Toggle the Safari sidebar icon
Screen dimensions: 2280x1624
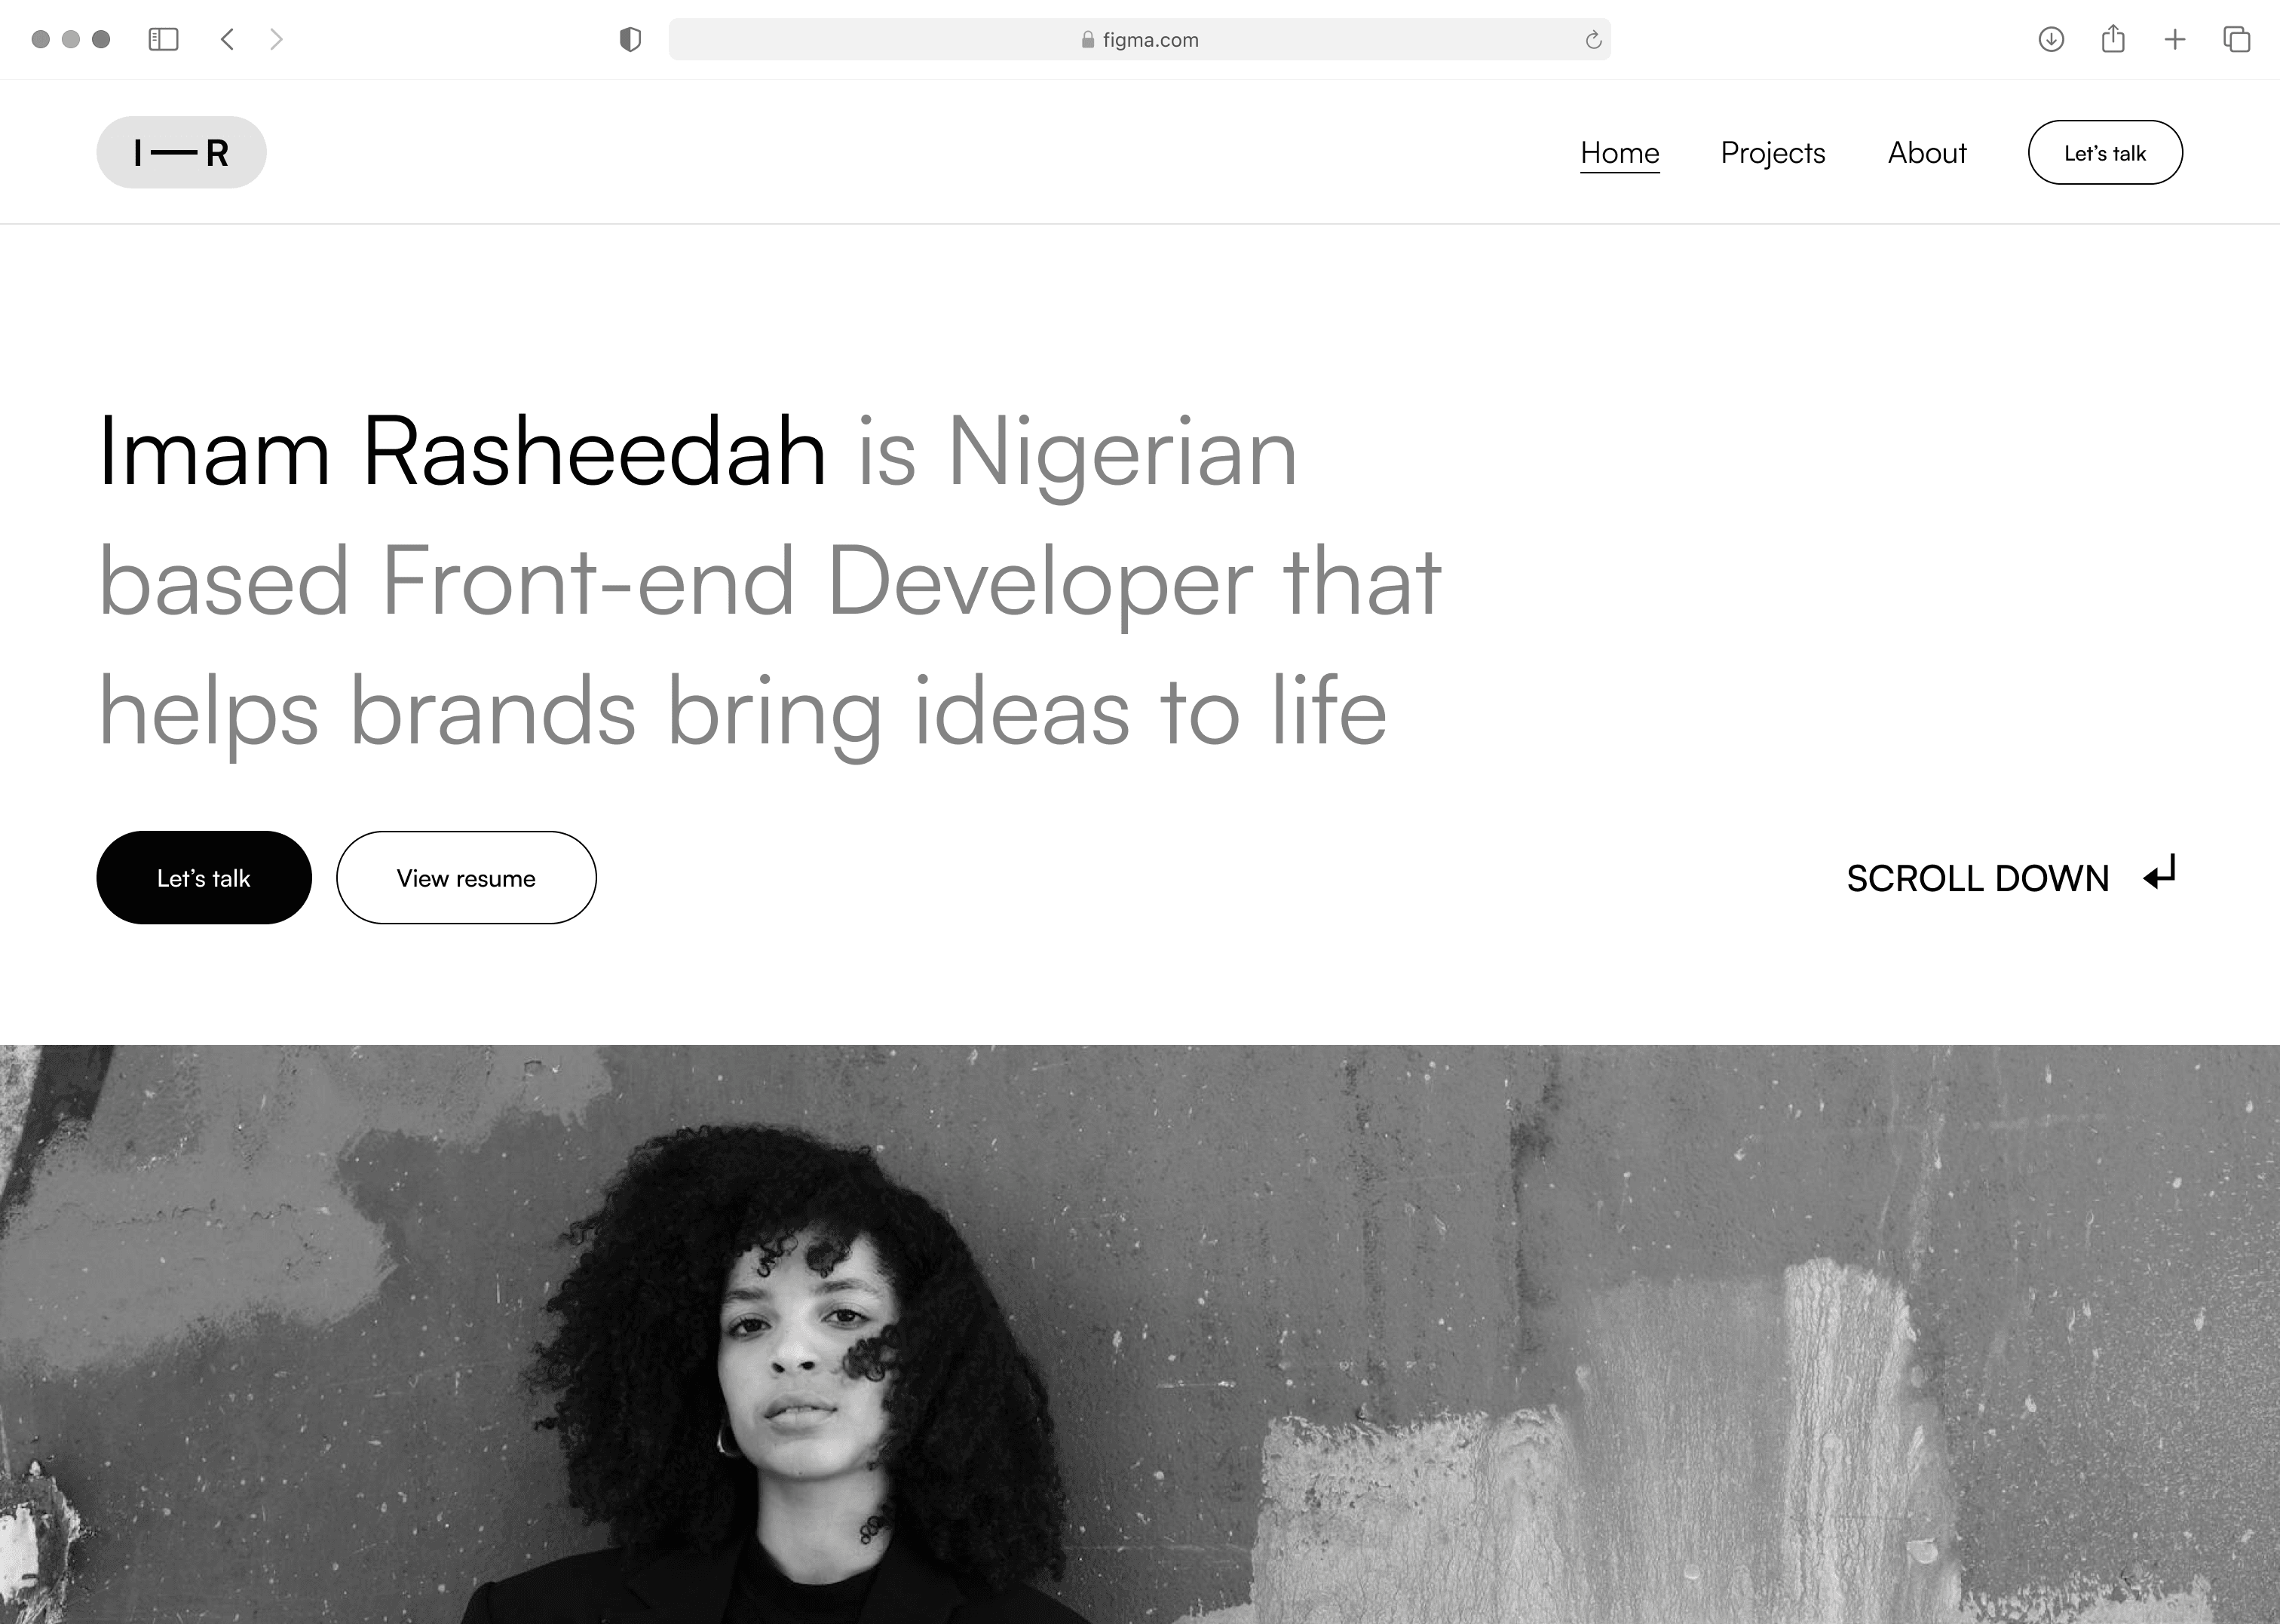[x=163, y=39]
